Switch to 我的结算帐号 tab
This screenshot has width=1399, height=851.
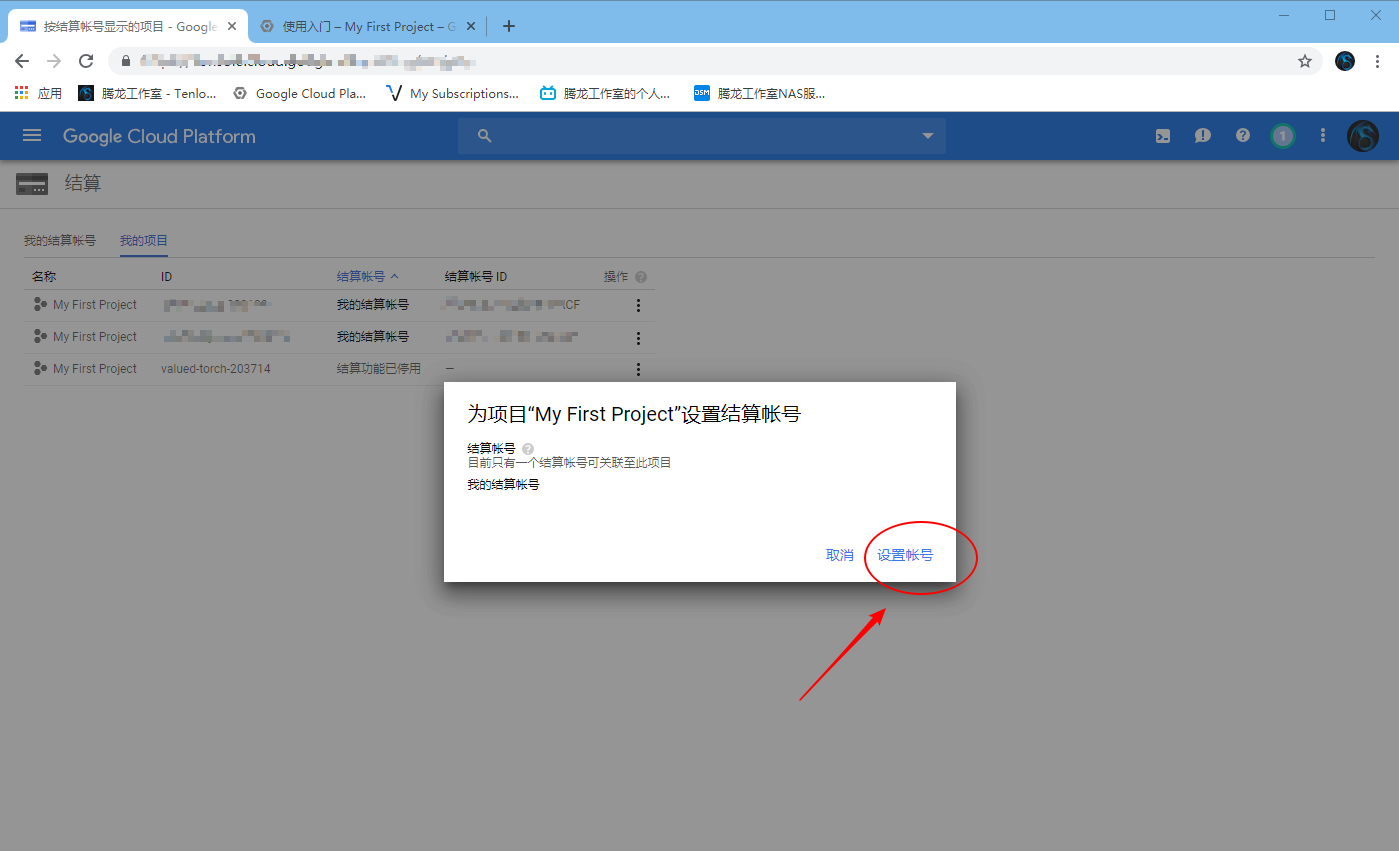(x=60, y=241)
